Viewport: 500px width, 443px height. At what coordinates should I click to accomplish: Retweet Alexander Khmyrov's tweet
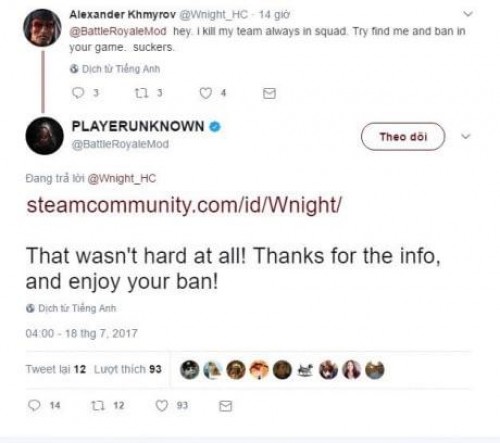(141, 93)
